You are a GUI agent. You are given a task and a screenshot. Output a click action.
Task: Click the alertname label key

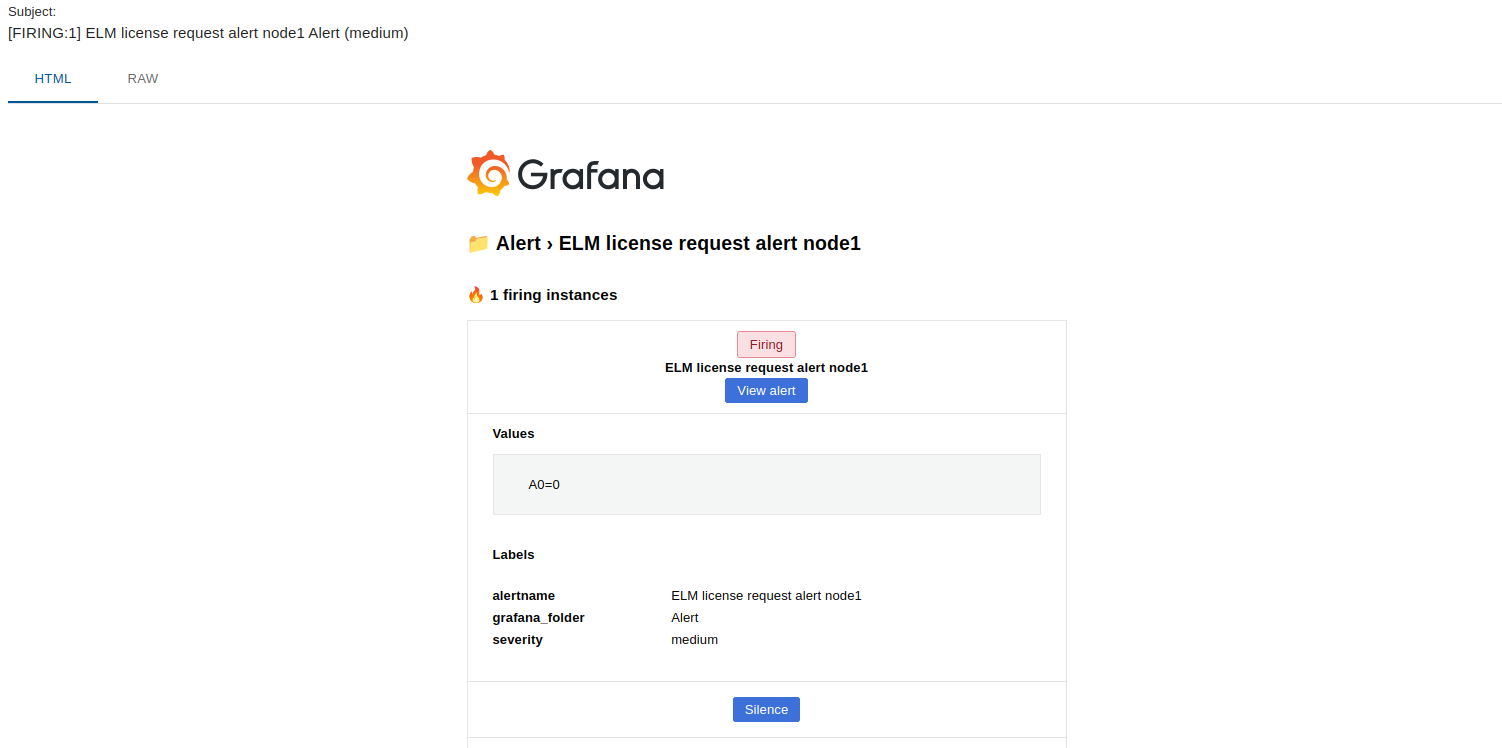click(524, 596)
